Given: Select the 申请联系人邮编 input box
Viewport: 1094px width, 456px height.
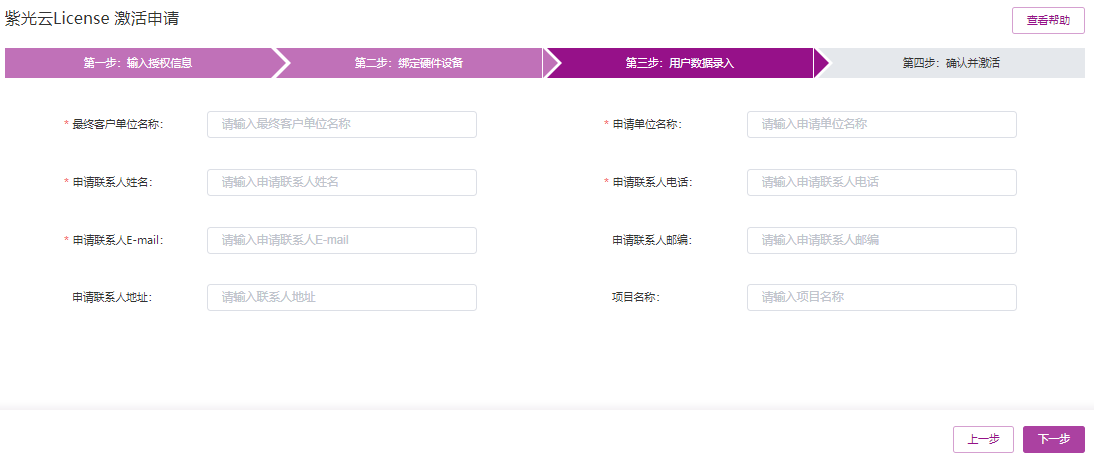Looking at the screenshot, I should pos(882,241).
